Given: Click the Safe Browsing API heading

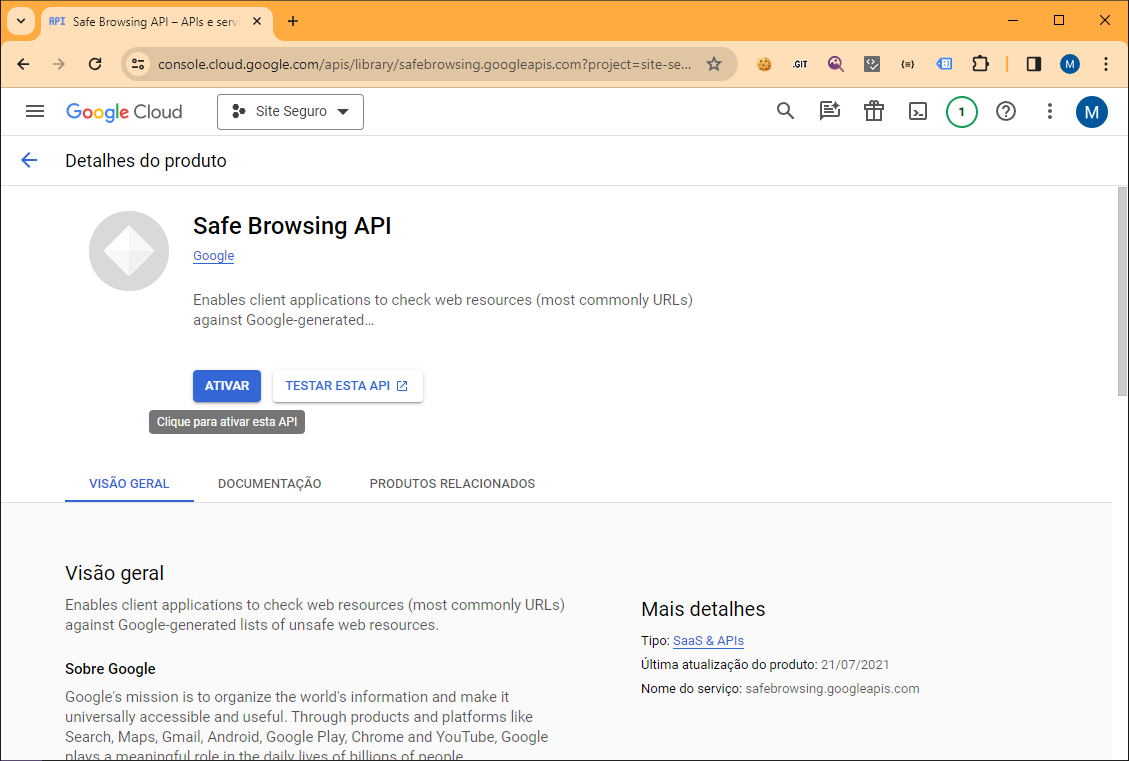Looking at the screenshot, I should [x=292, y=226].
